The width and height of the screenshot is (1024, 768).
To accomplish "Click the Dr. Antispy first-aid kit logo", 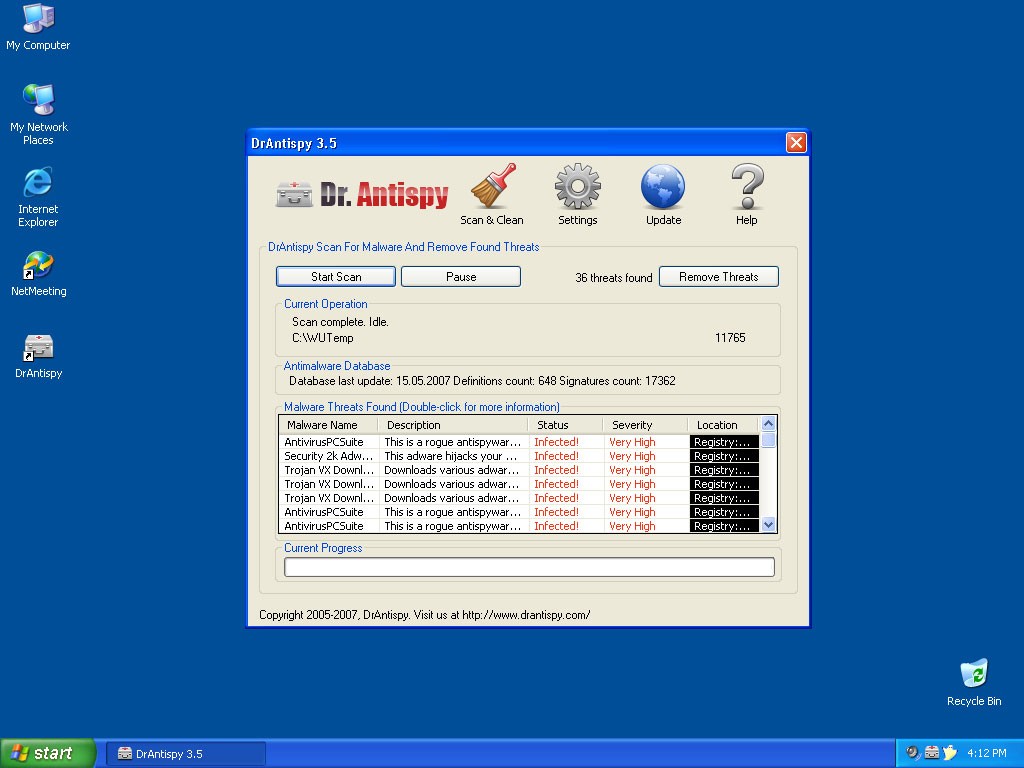I will pos(294,194).
